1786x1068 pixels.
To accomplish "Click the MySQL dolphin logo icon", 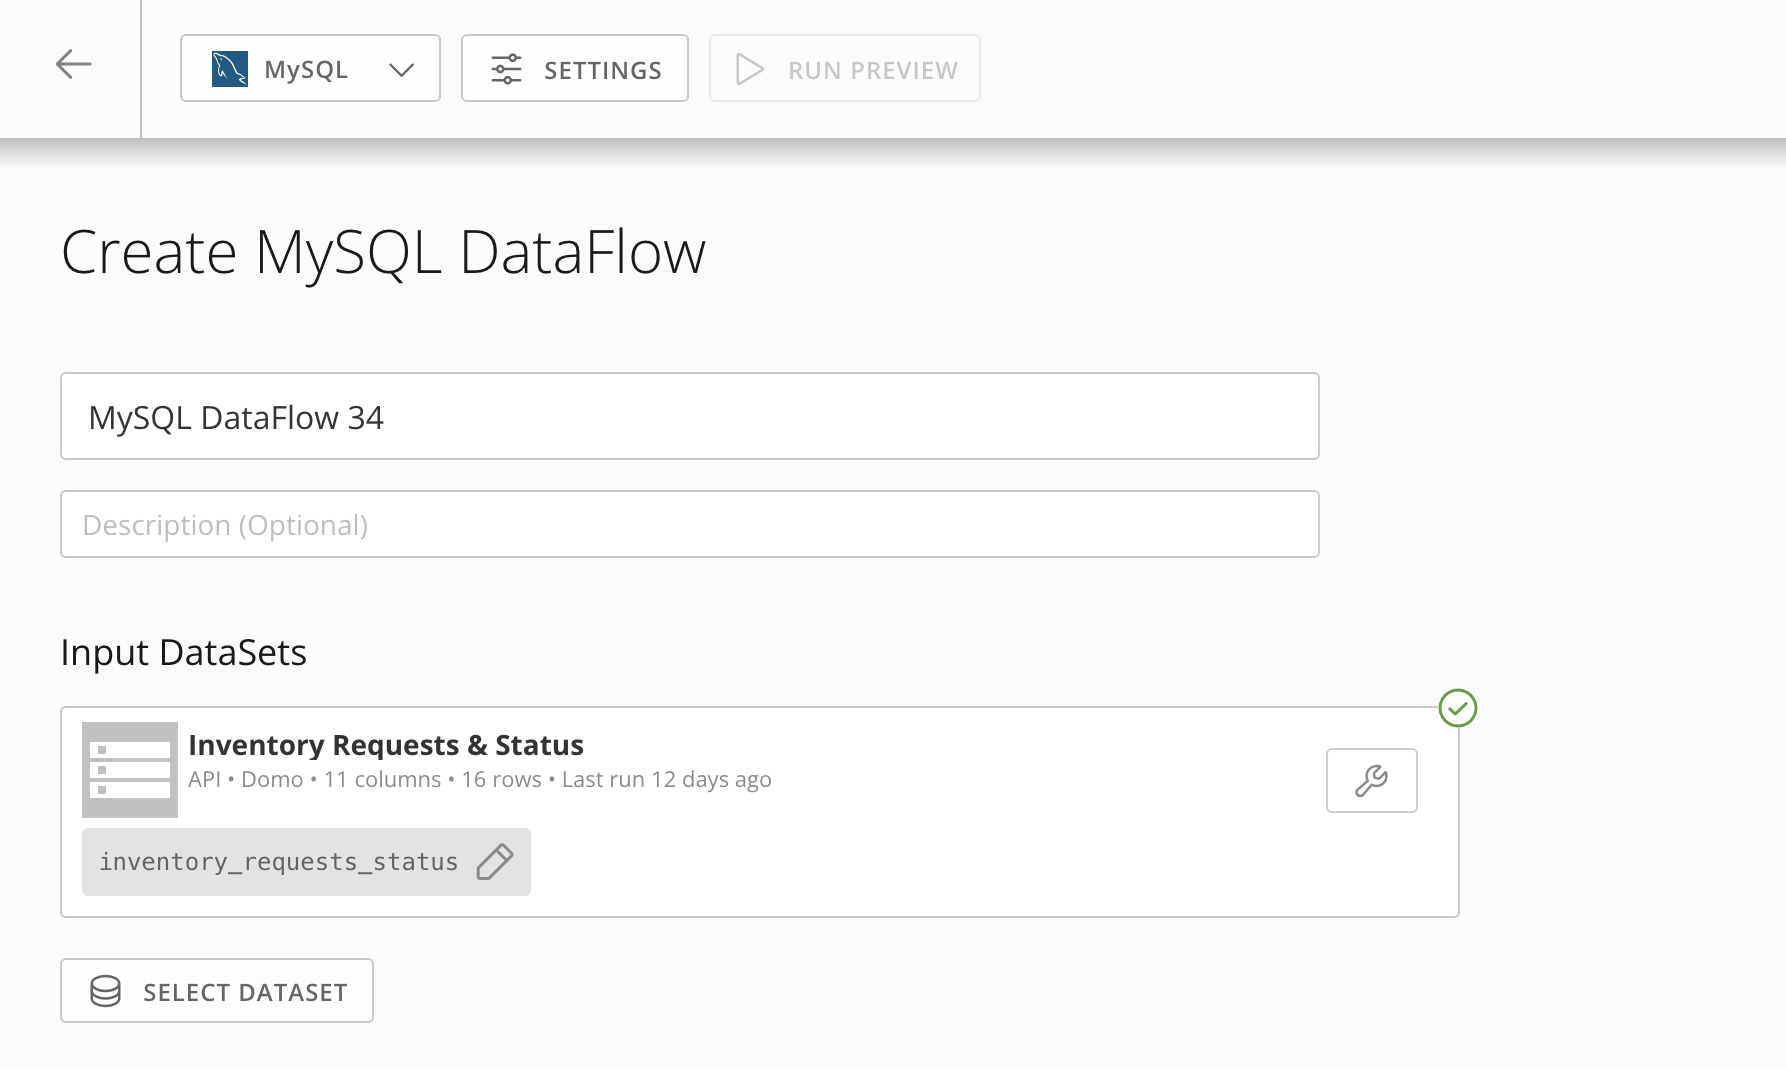I will pyautogui.click(x=230, y=69).
